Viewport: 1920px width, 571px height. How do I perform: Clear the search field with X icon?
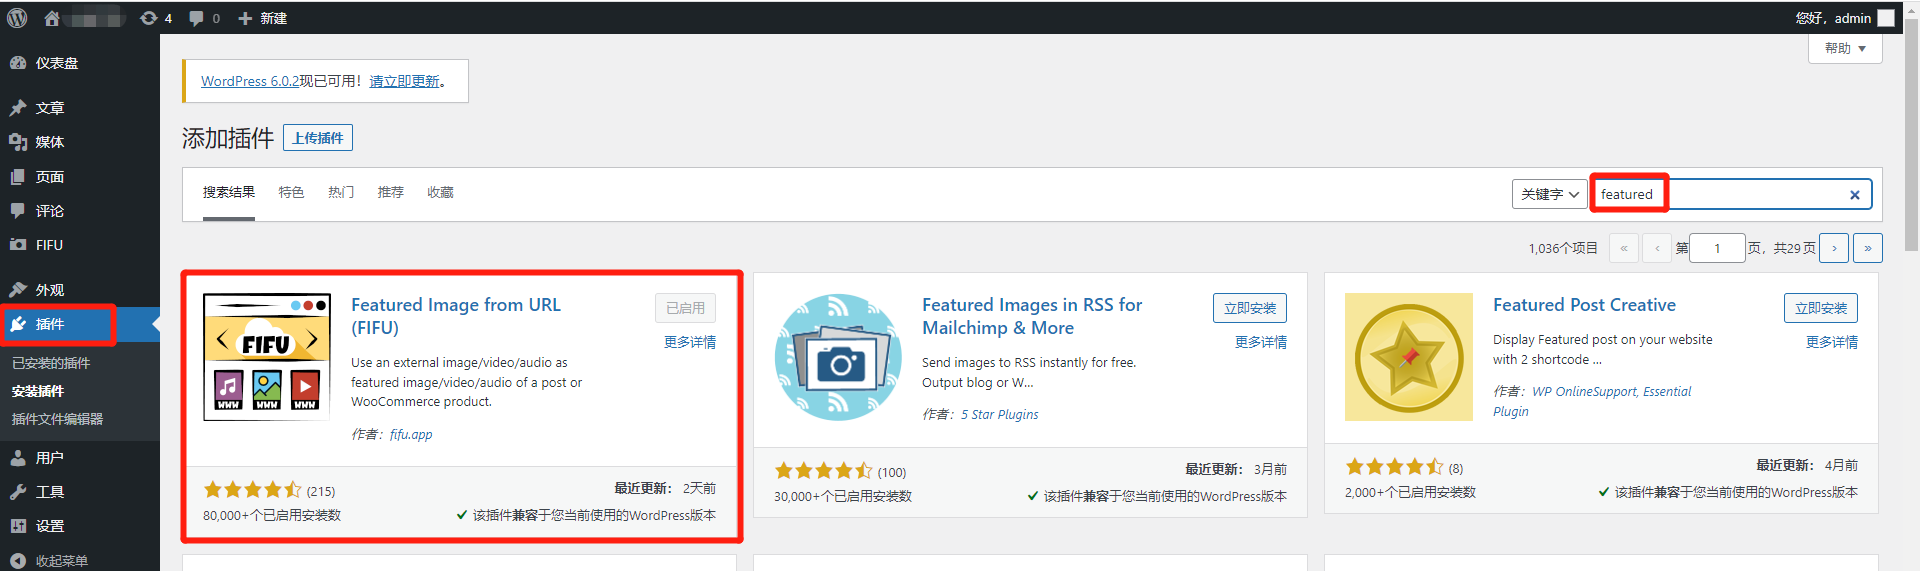1855,195
